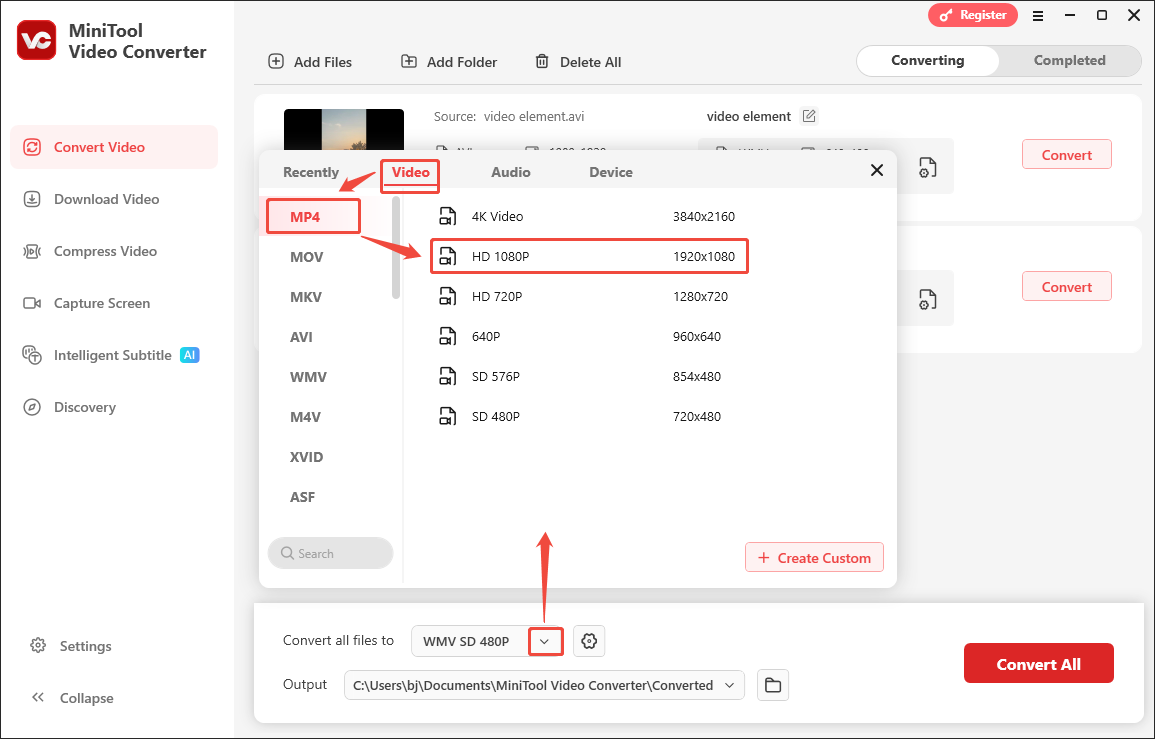Select the Compress Video tool

click(106, 251)
